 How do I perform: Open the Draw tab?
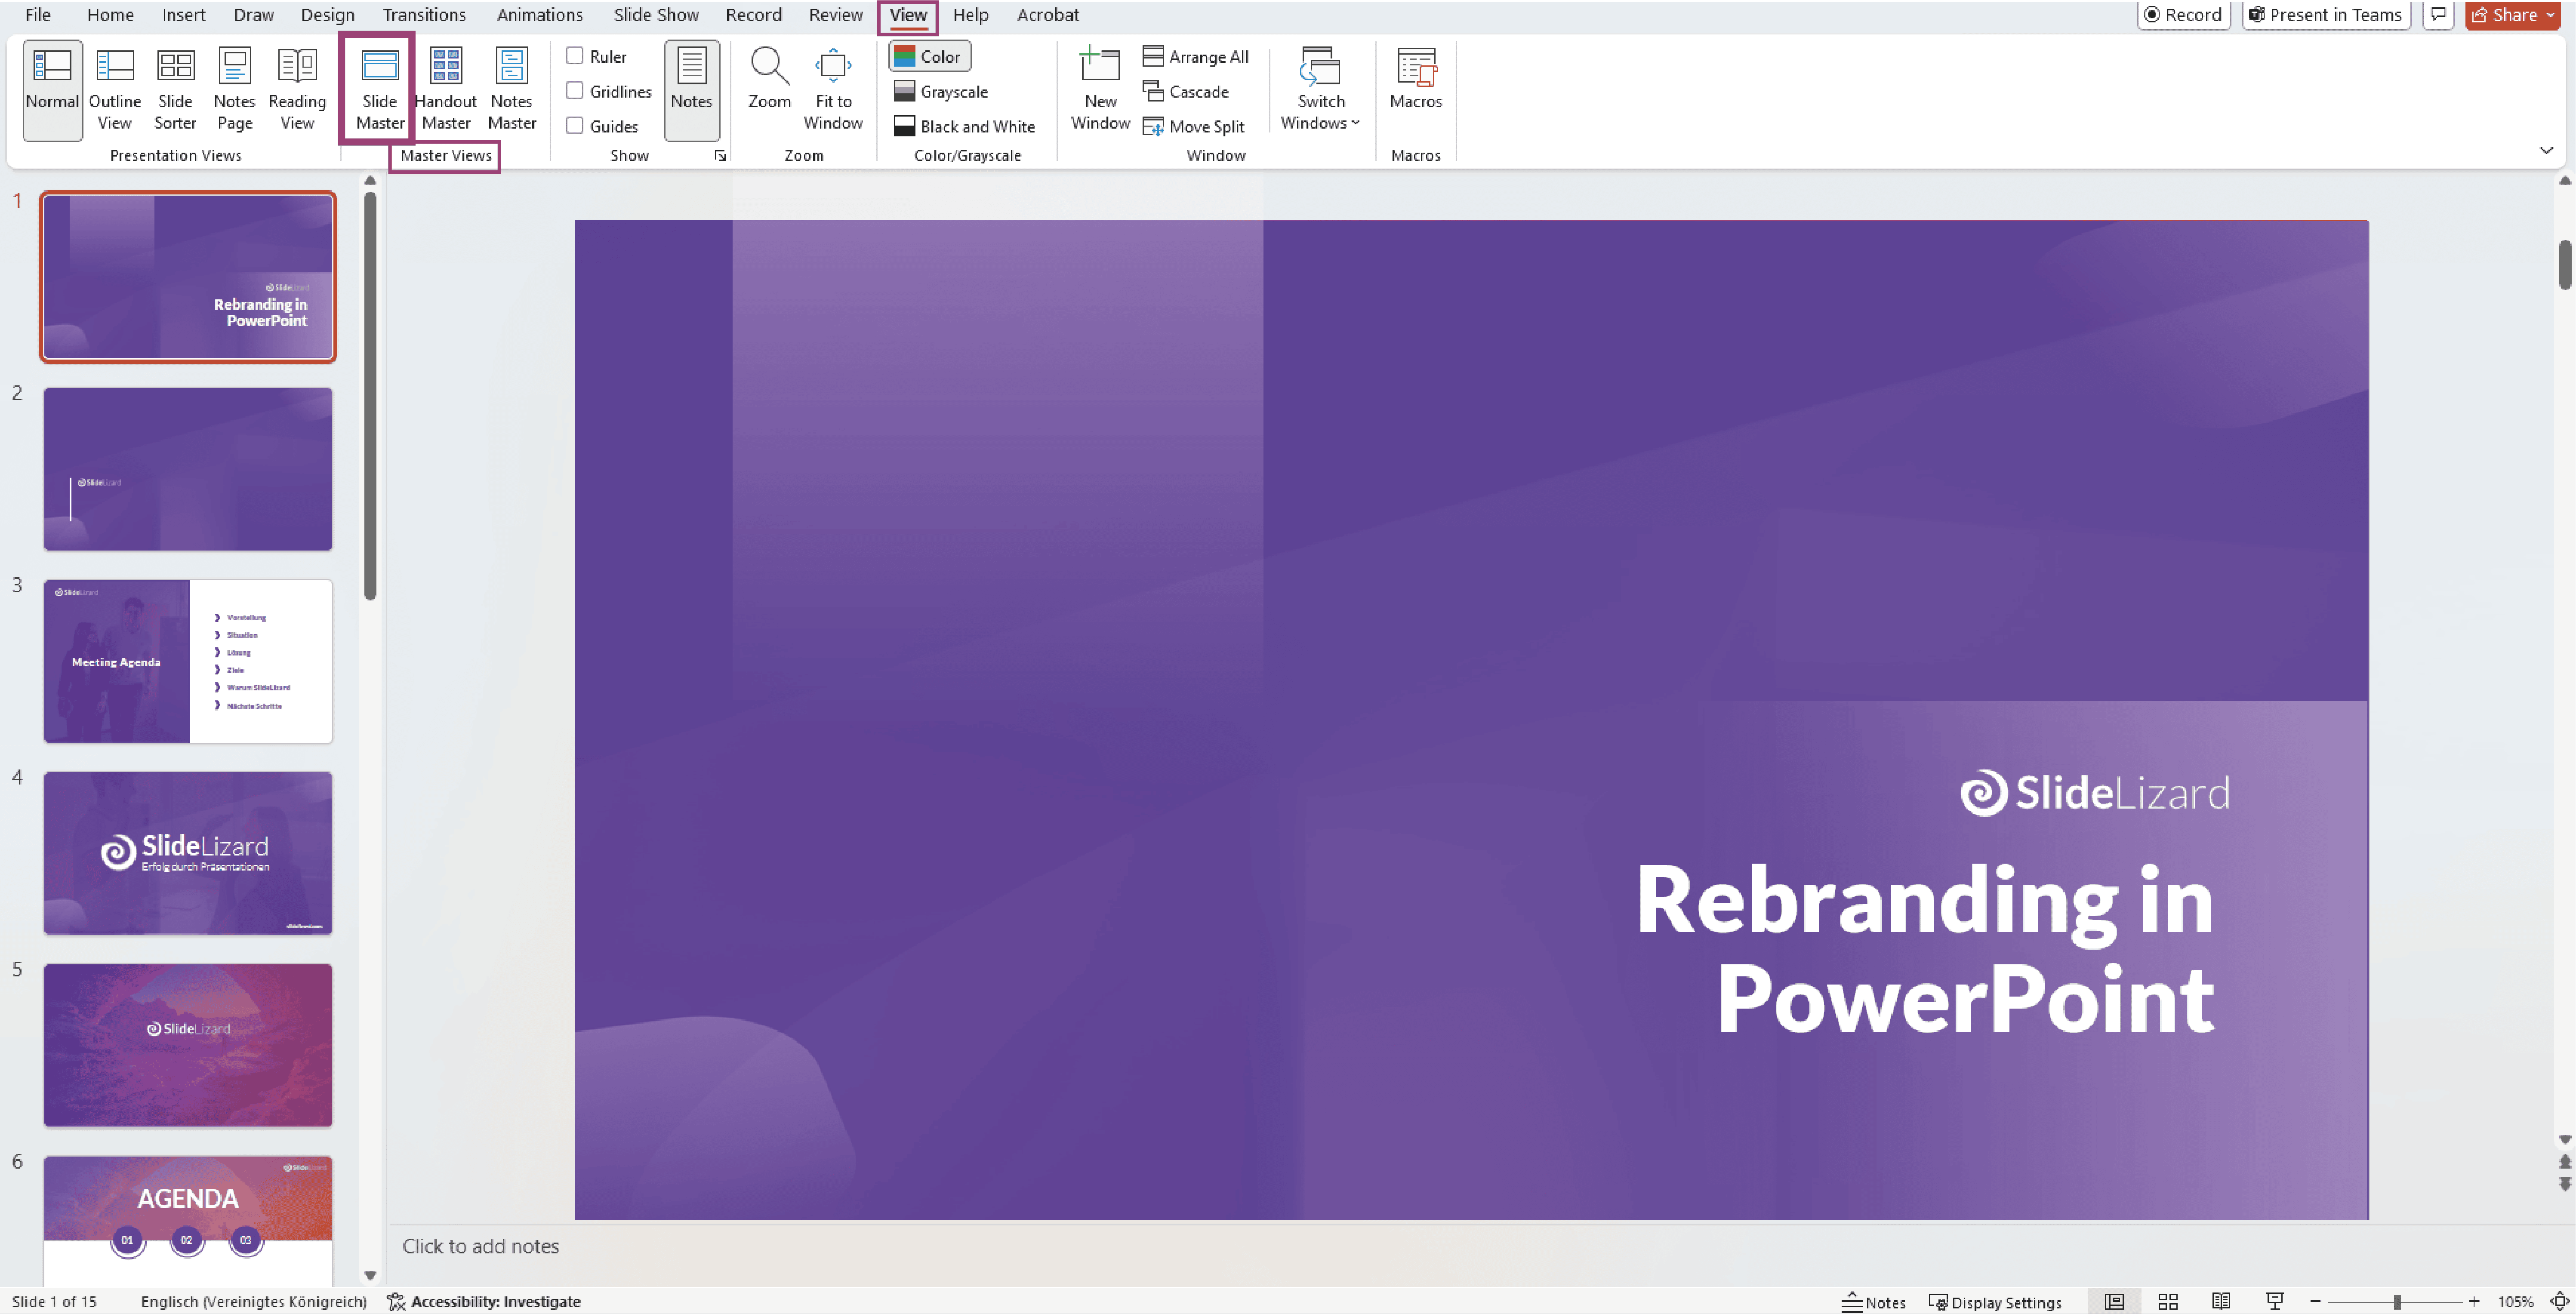click(x=254, y=15)
